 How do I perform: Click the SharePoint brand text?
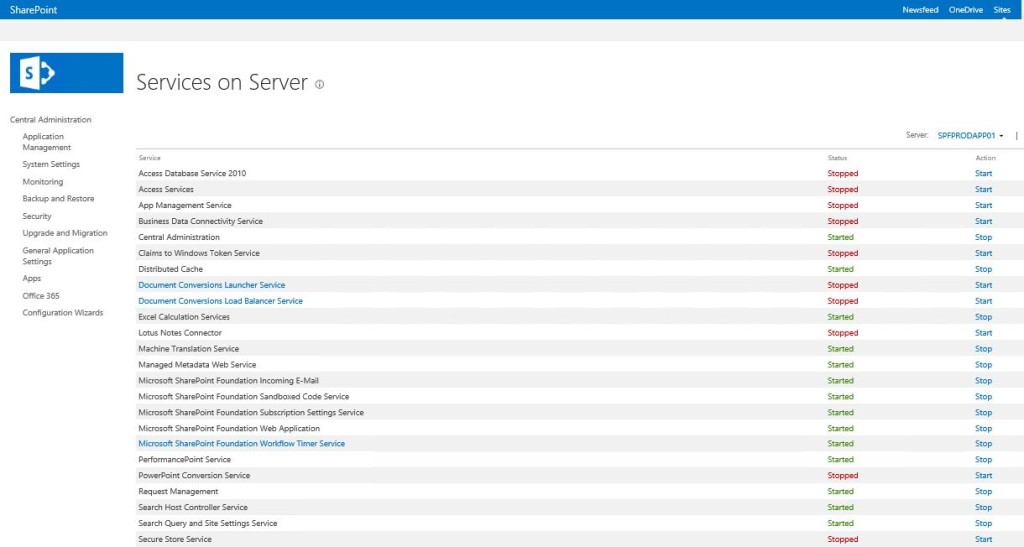(x=33, y=10)
